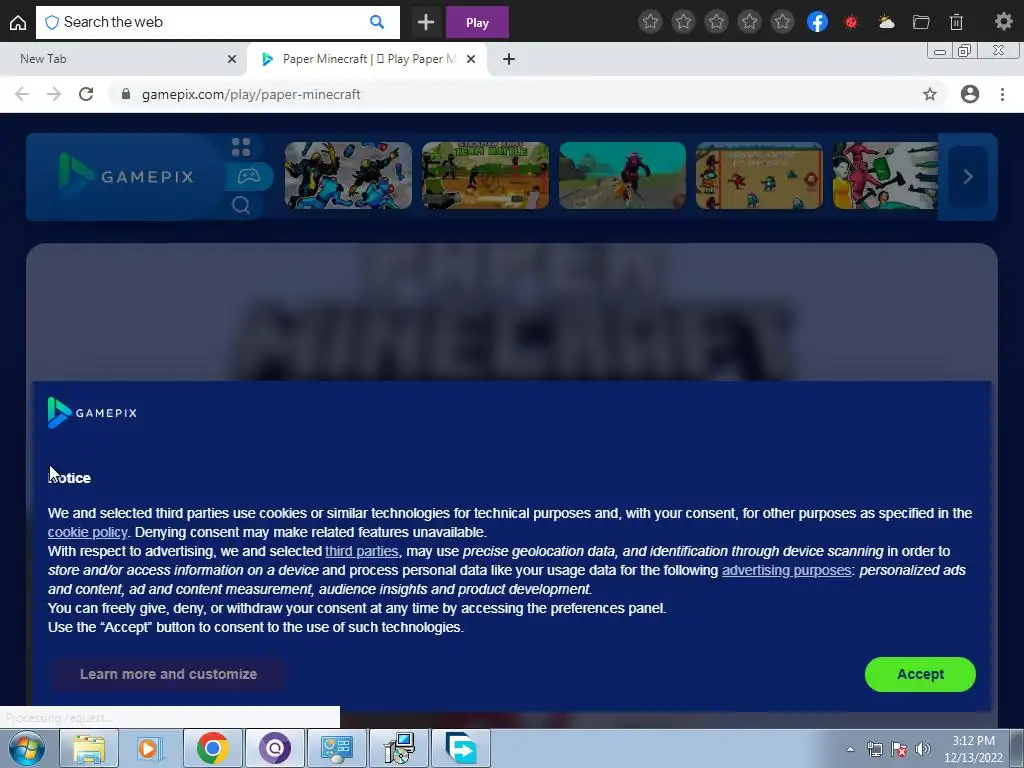Open the cookie policy link
This screenshot has width=1024, height=768.
click(88, 532)
